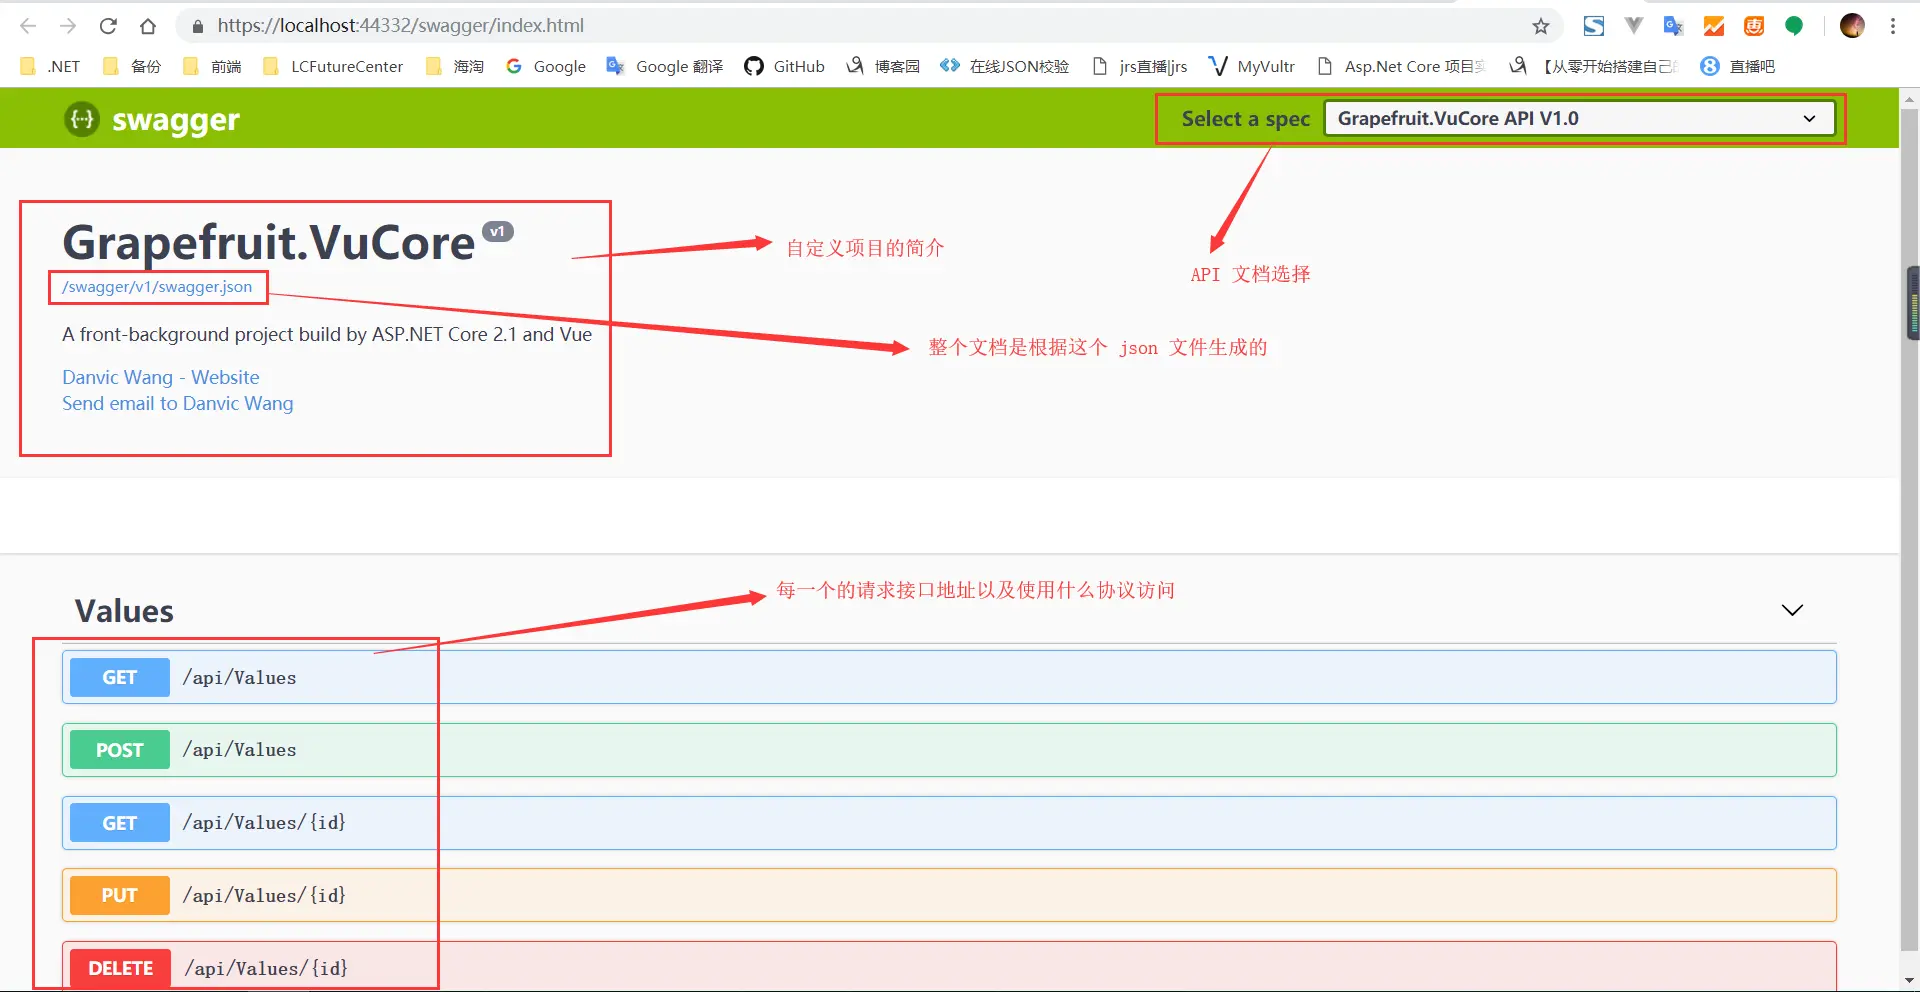Viewport: 1920px width, 992px height.
Task: Go back using browser back arrow
Action: point(28,26)
